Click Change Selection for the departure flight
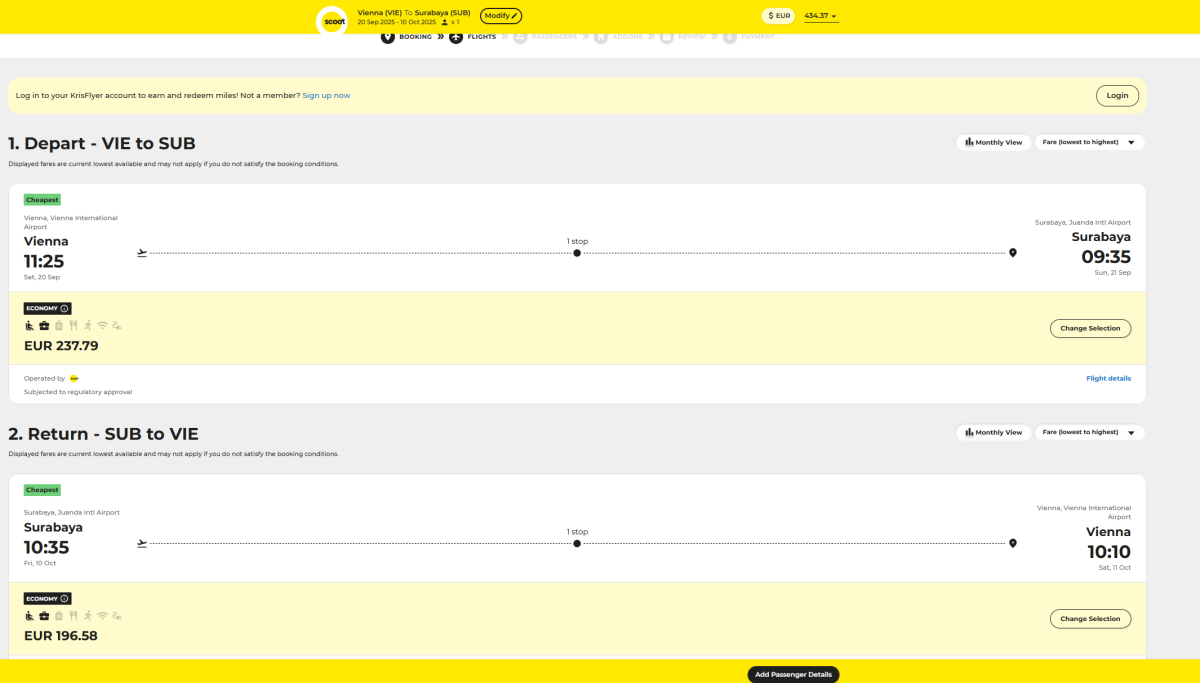This screenshot has width=1200, height=683. coord(1090,328)
